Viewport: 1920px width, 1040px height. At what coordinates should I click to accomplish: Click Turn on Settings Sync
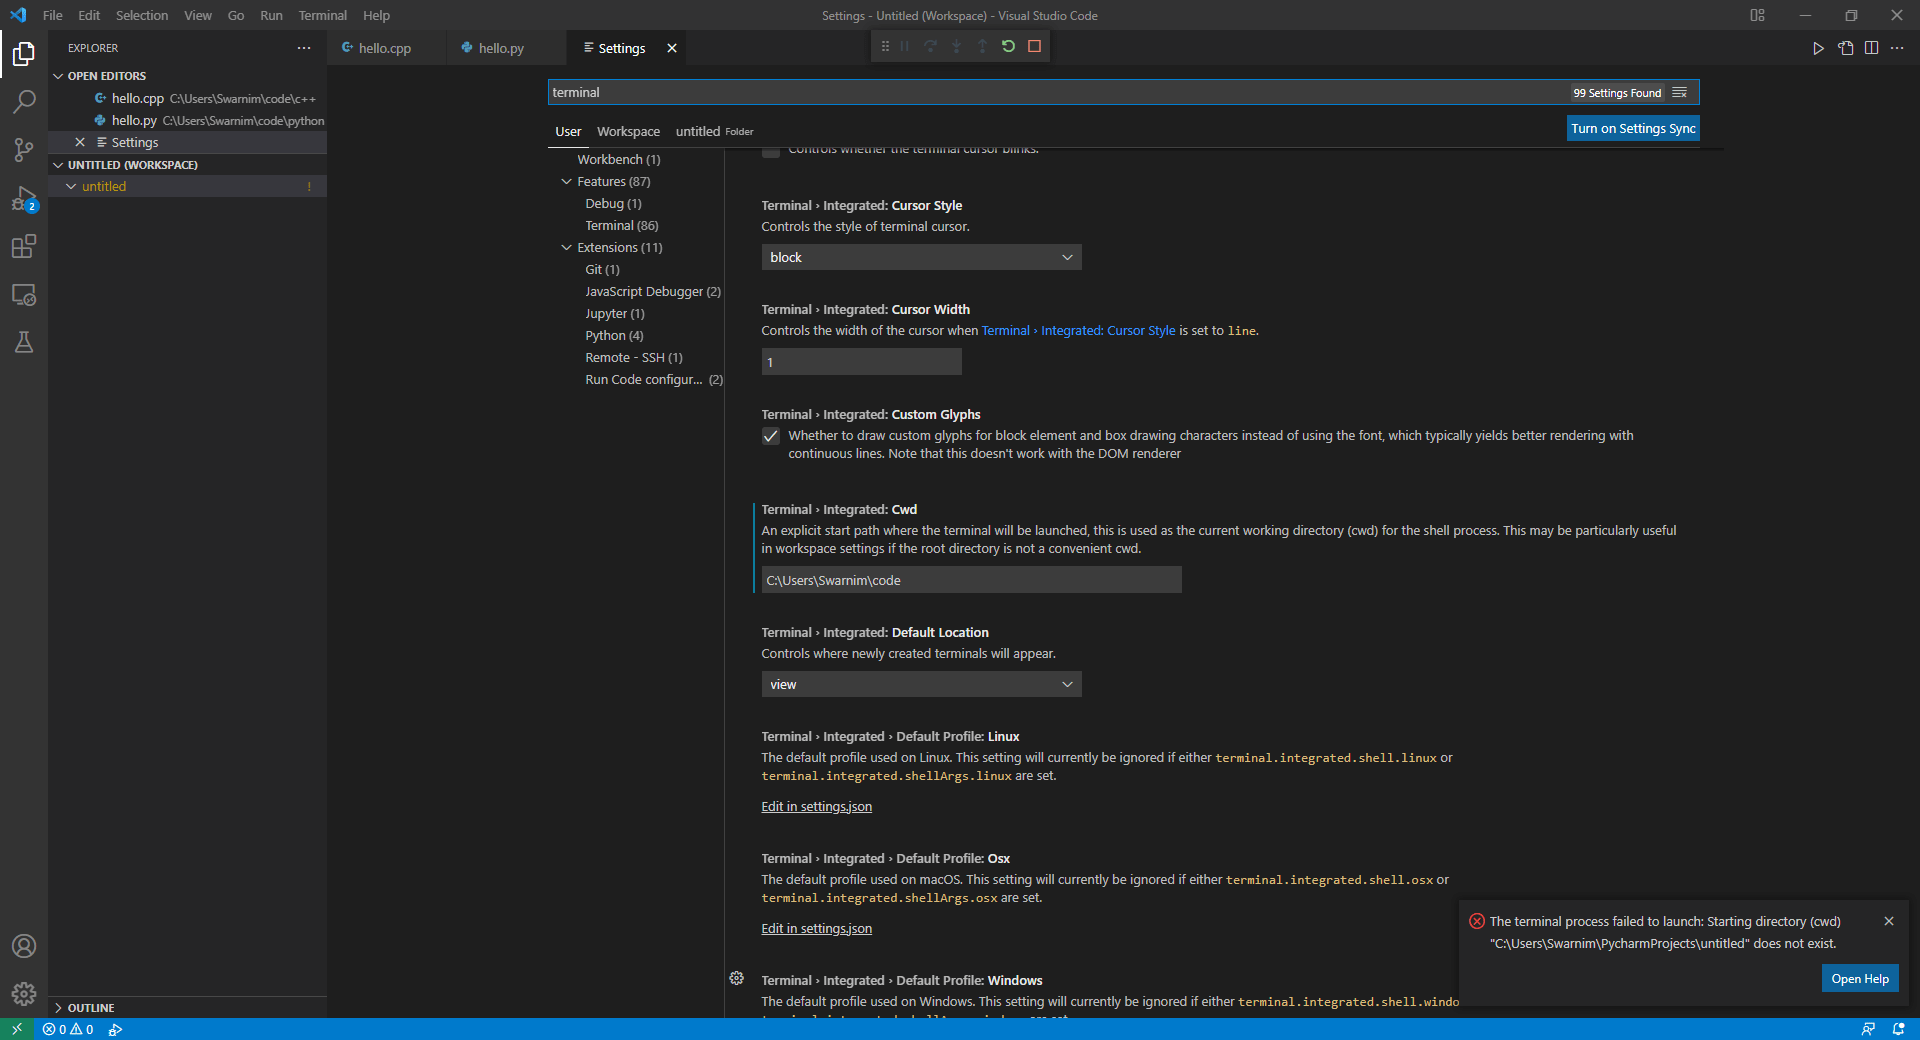coord(1633,128)
